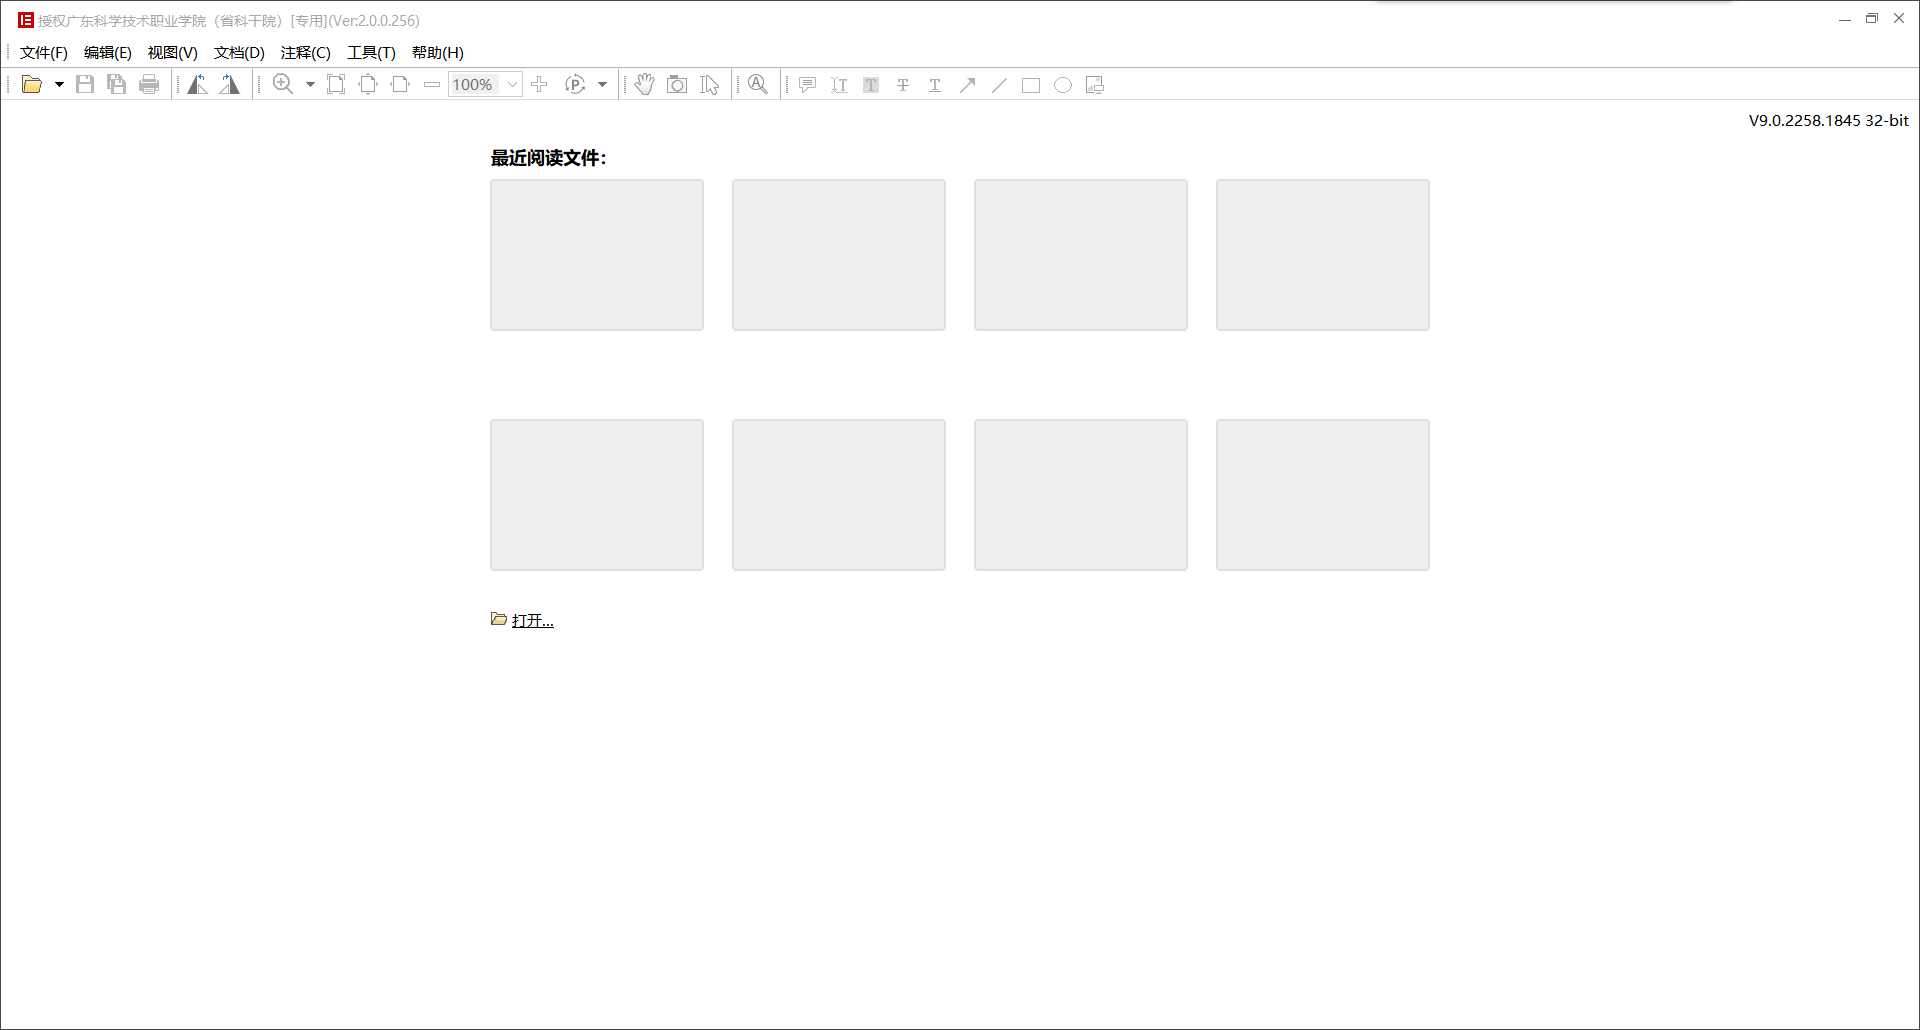Screen dimensions: 1920x1030
Task: Select the Arrow drawing tool
Action: (967, 85)
